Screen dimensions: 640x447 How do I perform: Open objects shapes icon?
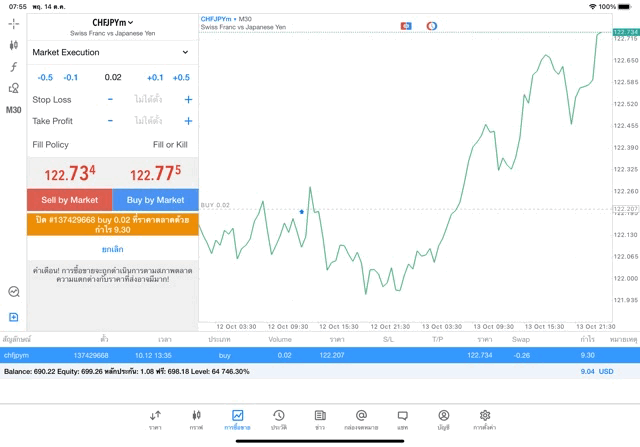tap(13, 88)
